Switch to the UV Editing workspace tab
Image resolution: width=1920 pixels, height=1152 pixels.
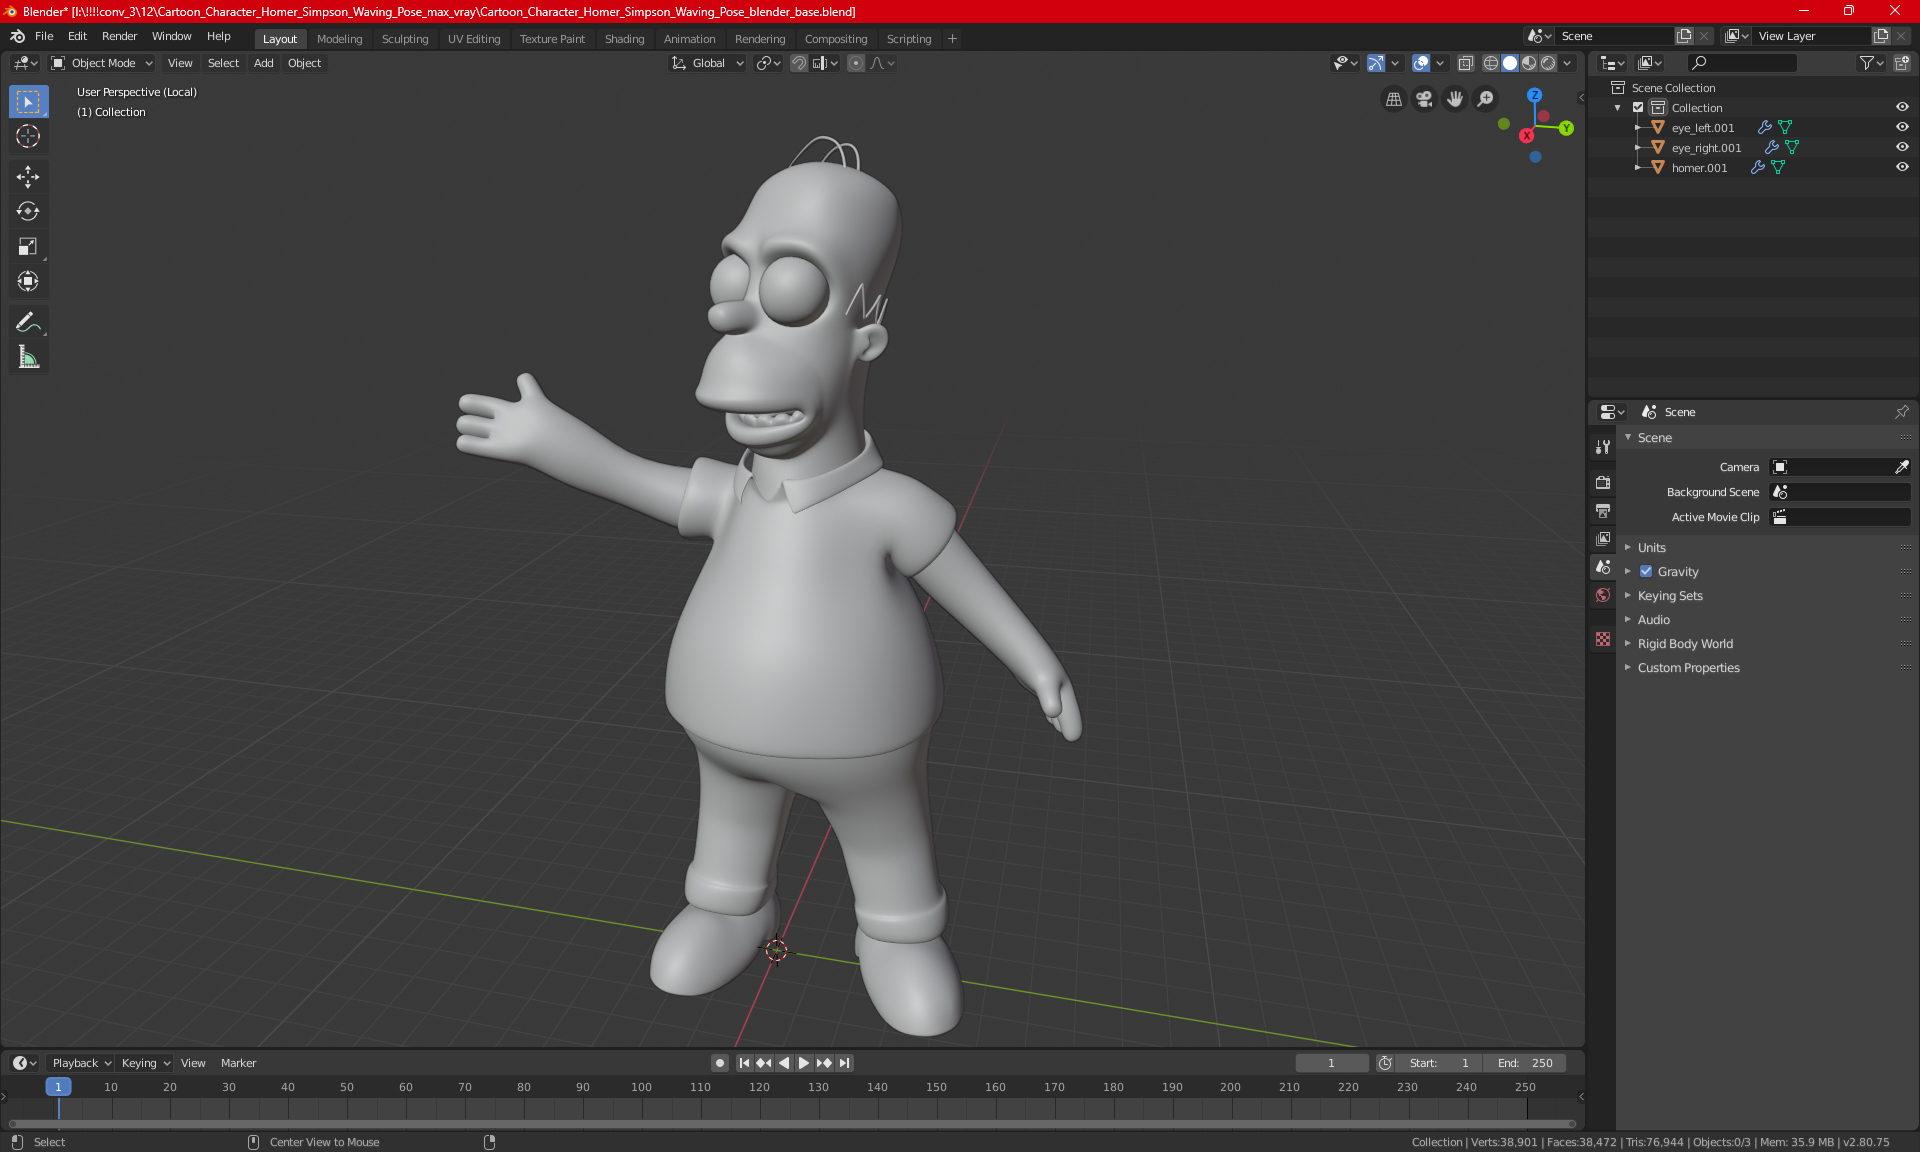tap(474, 39)
